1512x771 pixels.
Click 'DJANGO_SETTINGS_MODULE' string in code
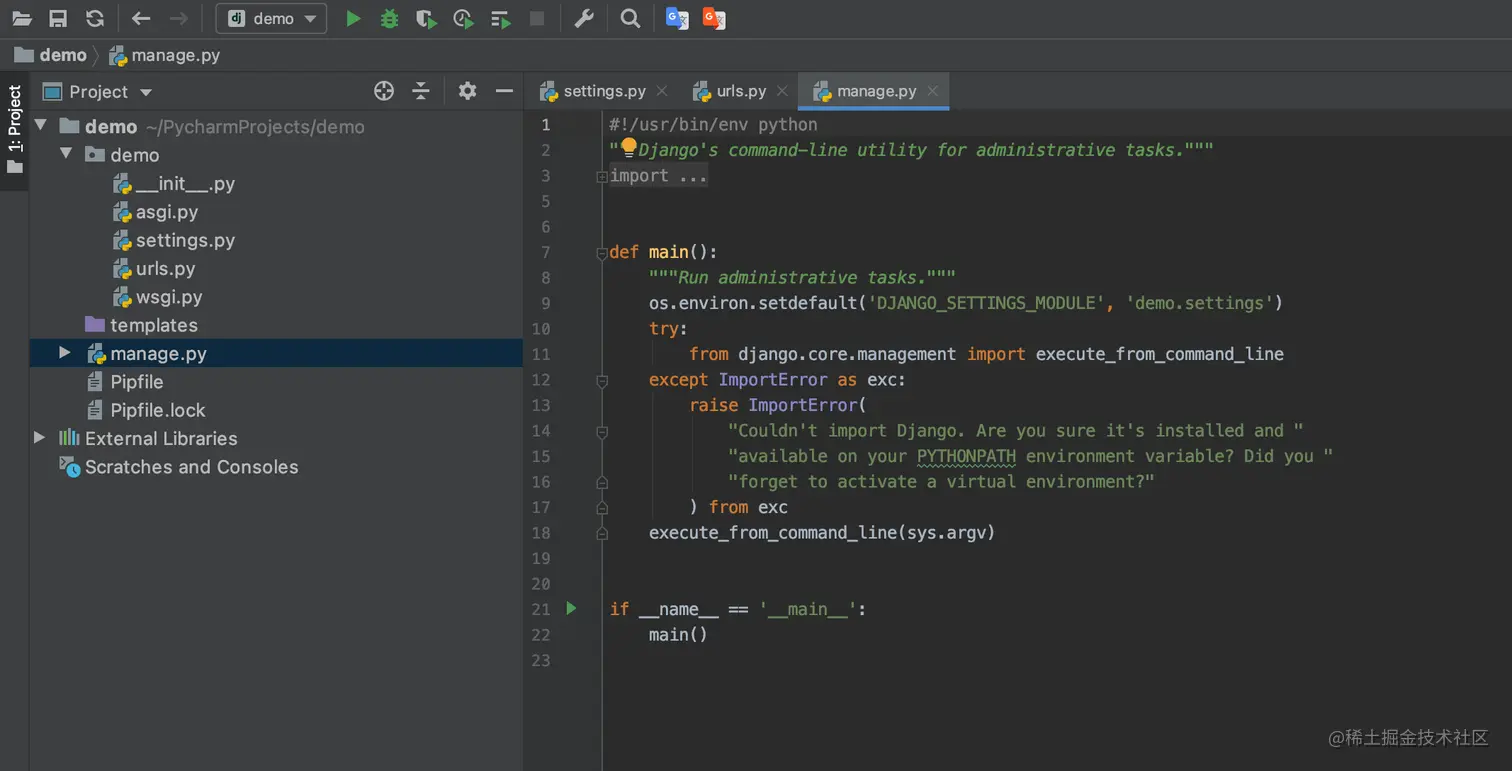(986, 303)
